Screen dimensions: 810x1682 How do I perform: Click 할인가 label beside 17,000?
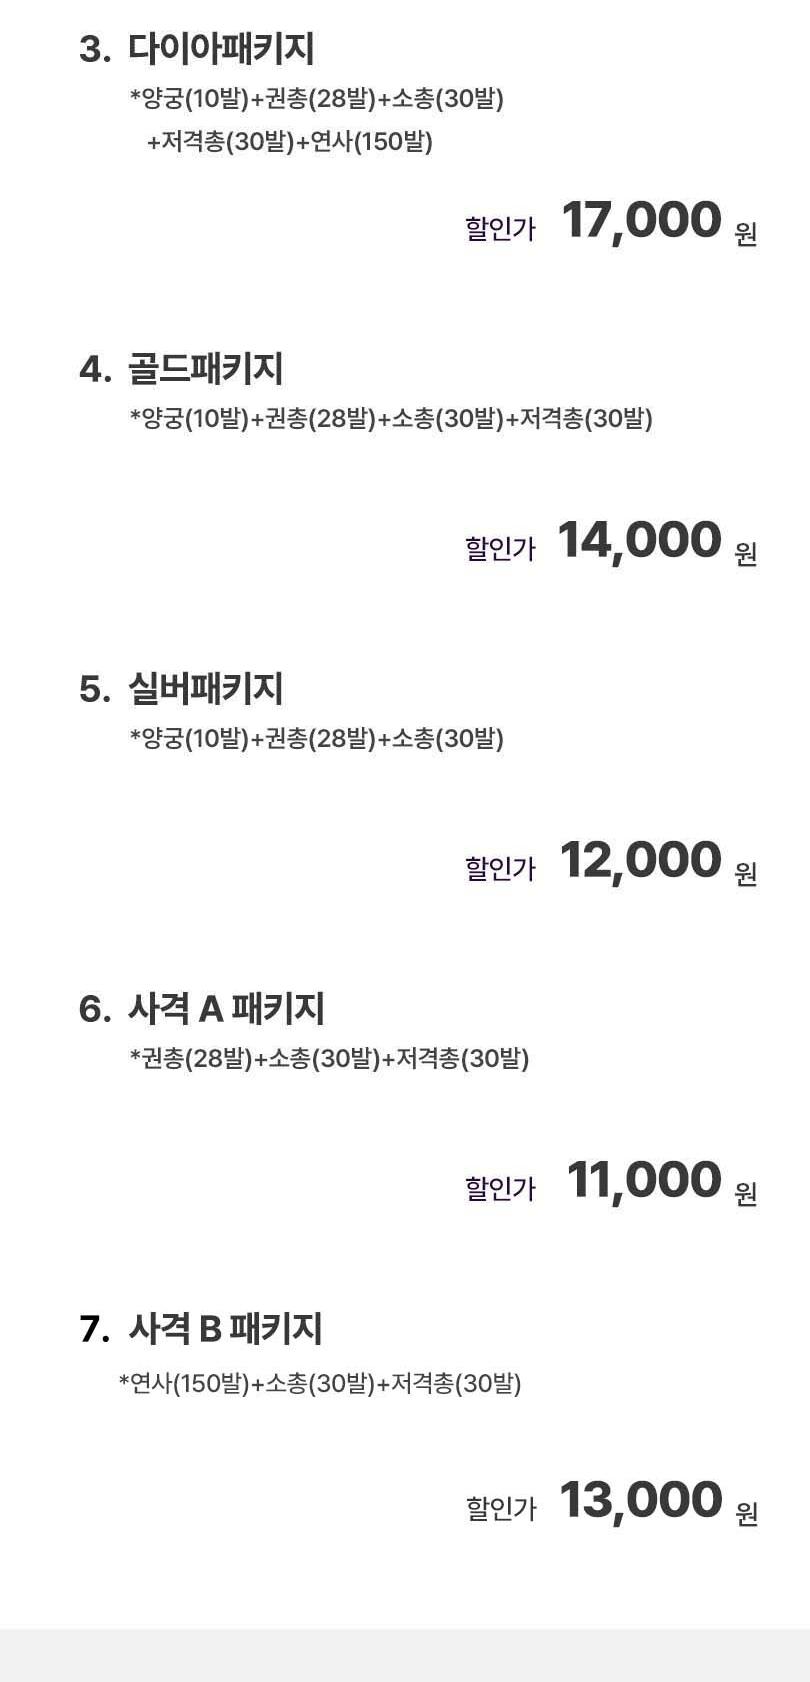(501, 229)
